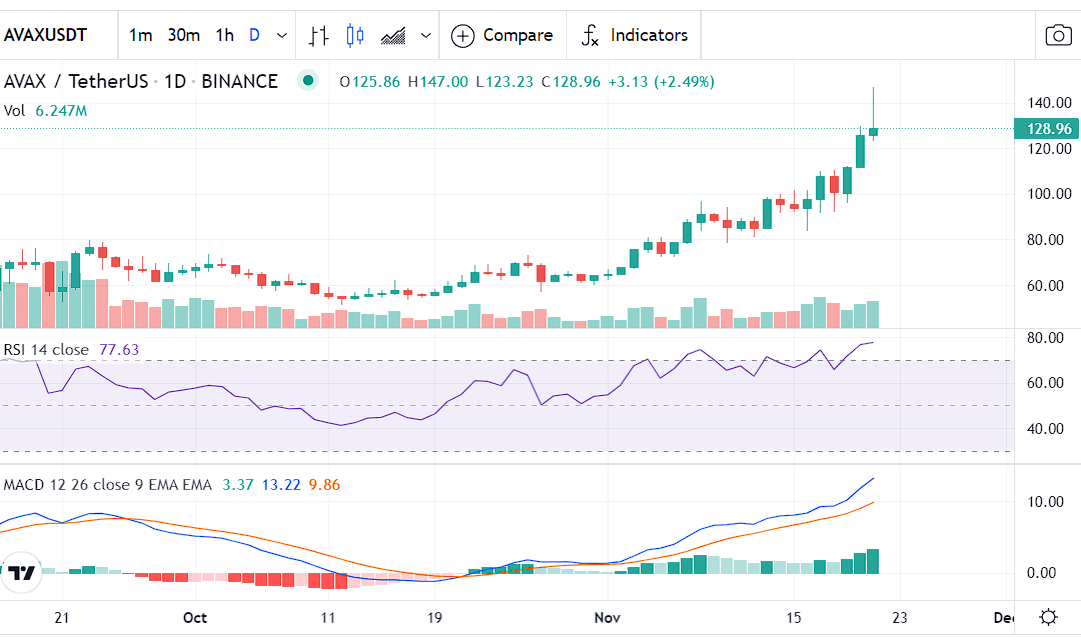Select the 30m timeframe

click(x=181, y=35)
